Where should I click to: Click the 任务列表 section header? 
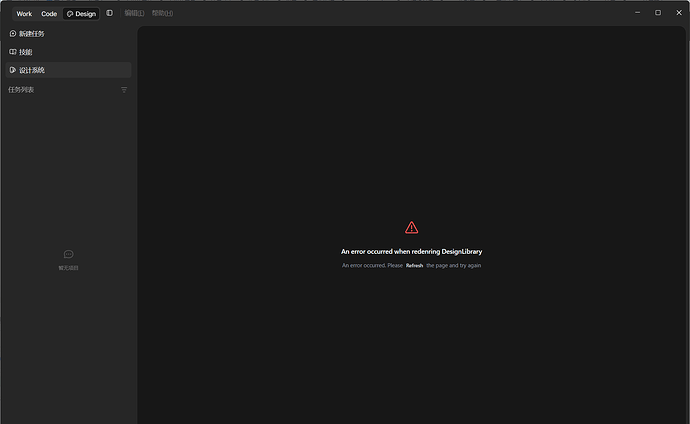21,90
